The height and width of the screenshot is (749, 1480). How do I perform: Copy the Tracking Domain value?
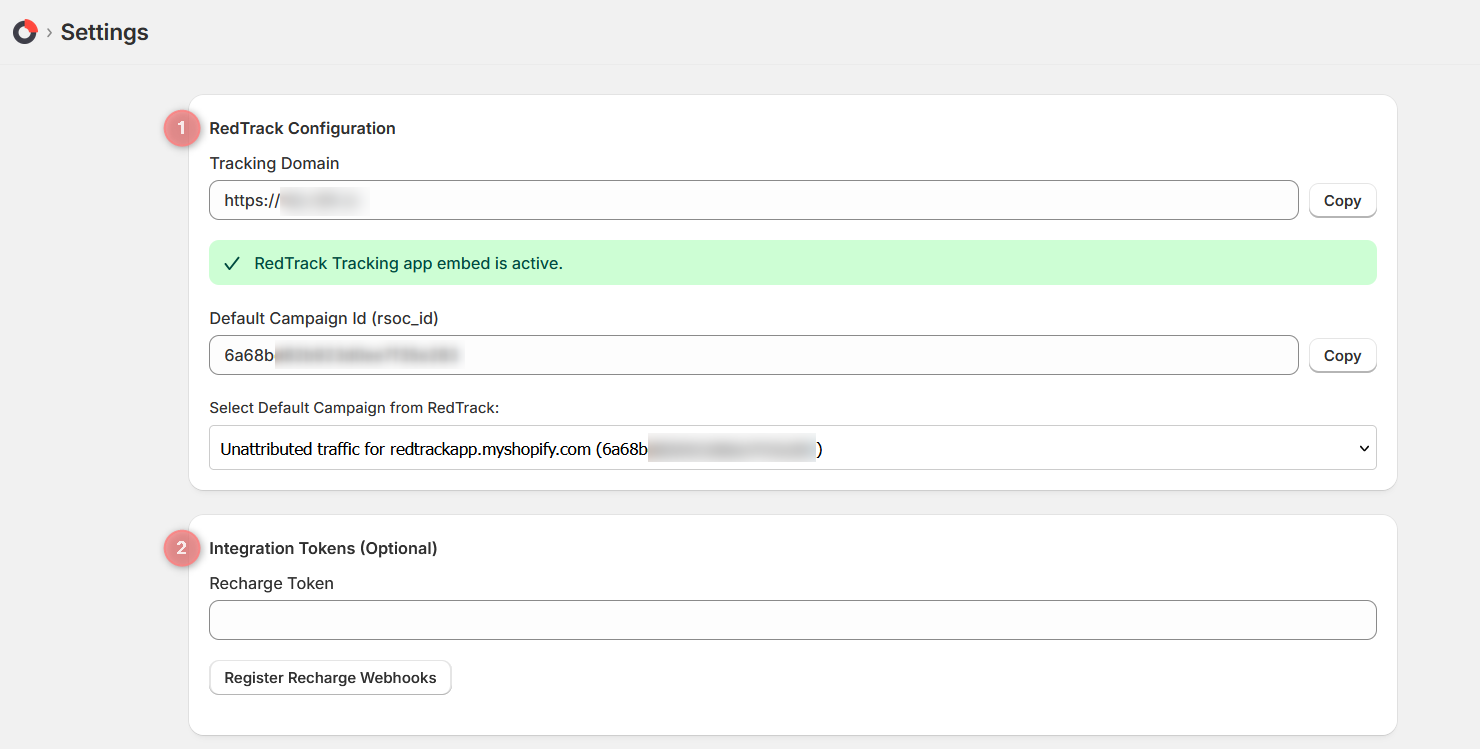click(x=1342, y=201)
